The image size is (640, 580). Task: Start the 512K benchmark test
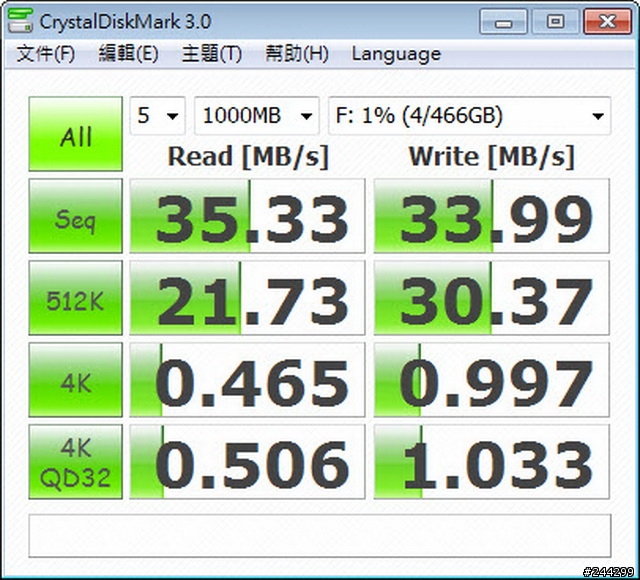(x=76, y=298)
